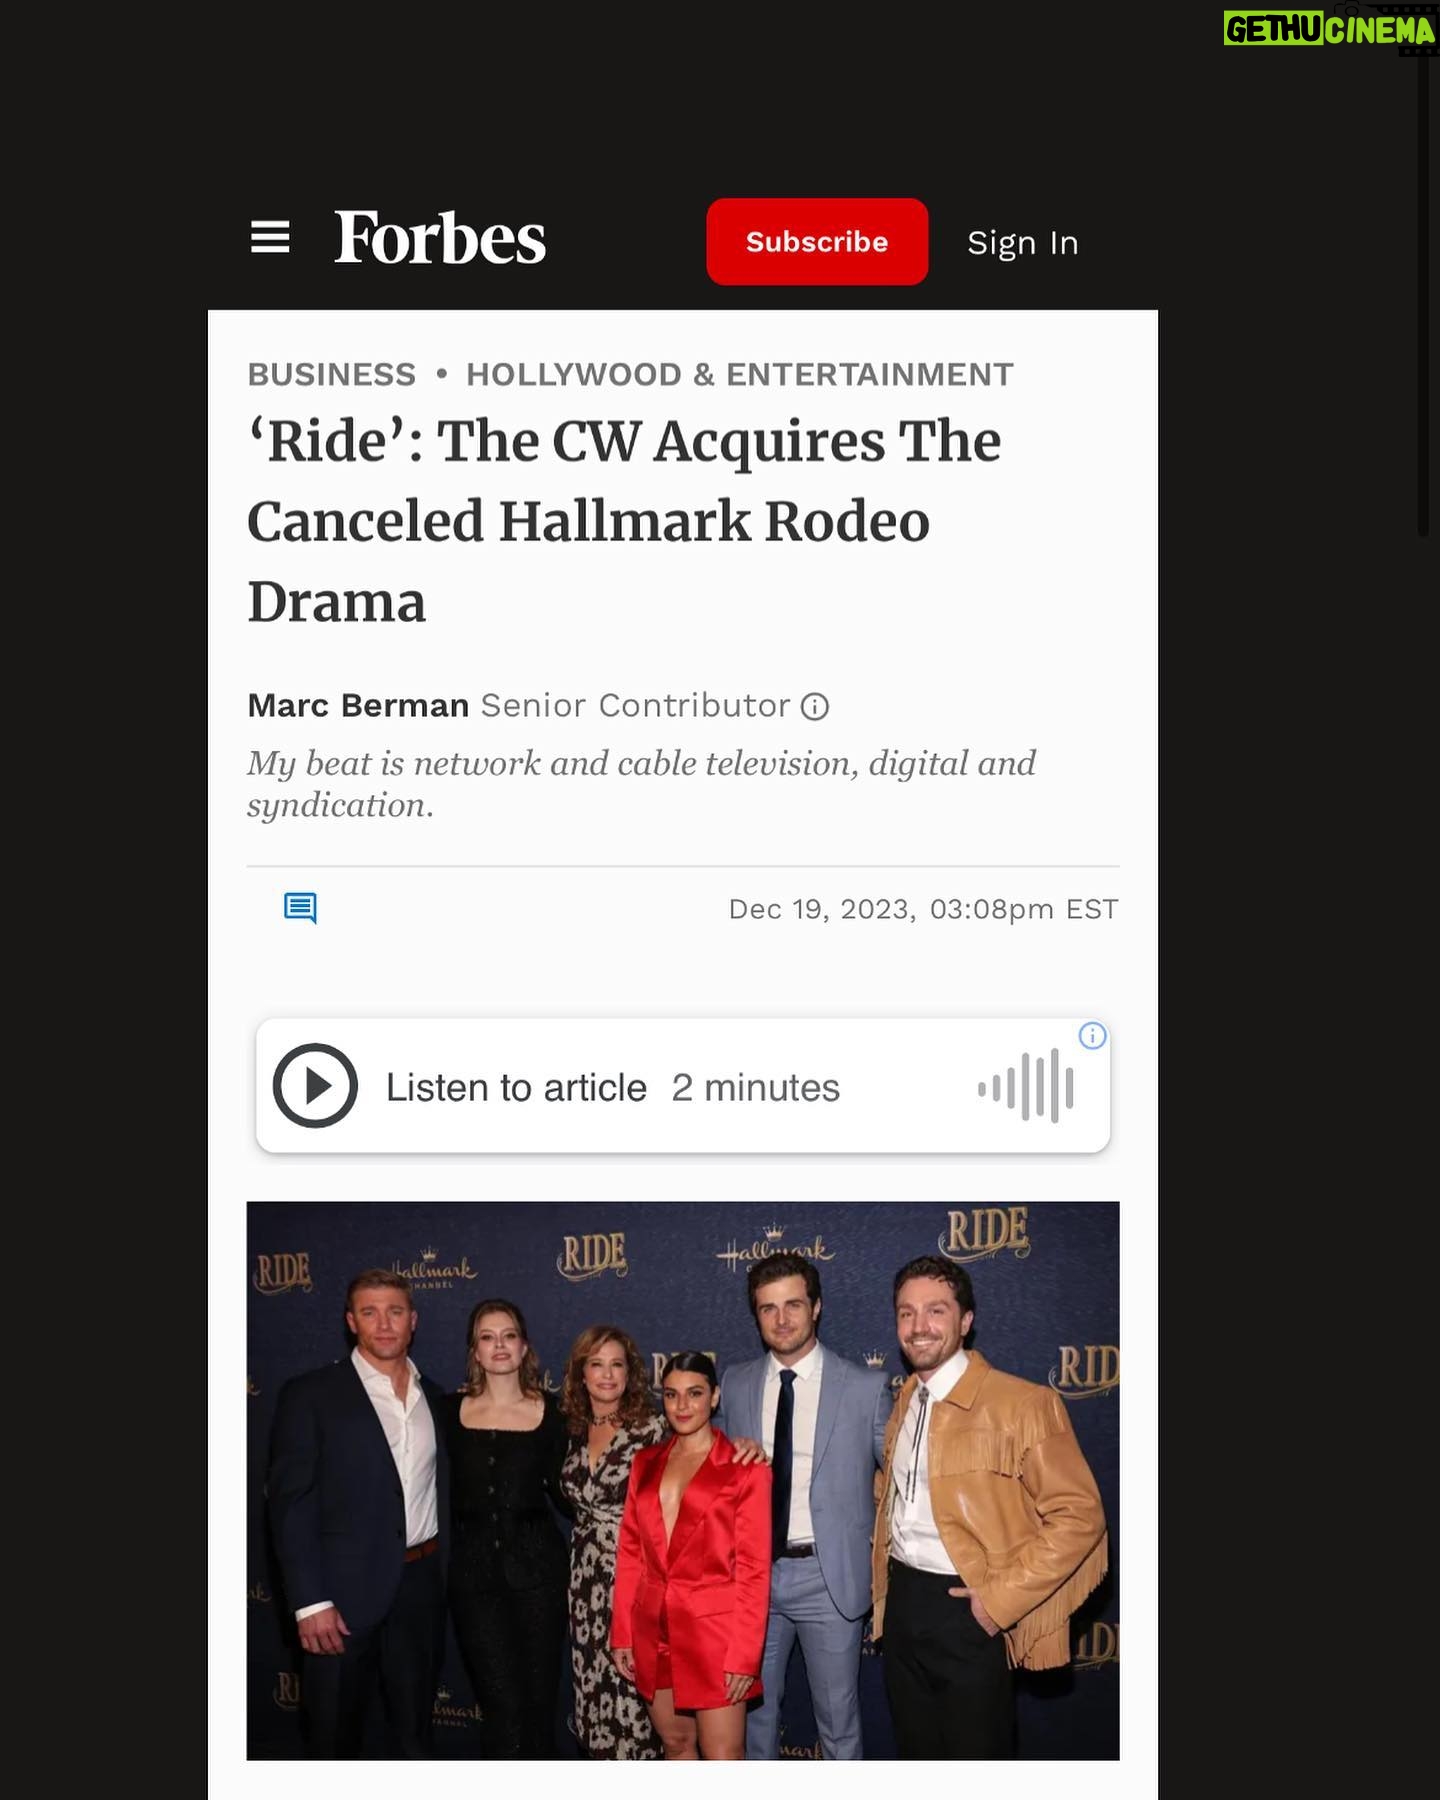Screen dimensions: 1440x1800
Task: Click the 2 minutes duration label
Action: [x=755, y=1088]
